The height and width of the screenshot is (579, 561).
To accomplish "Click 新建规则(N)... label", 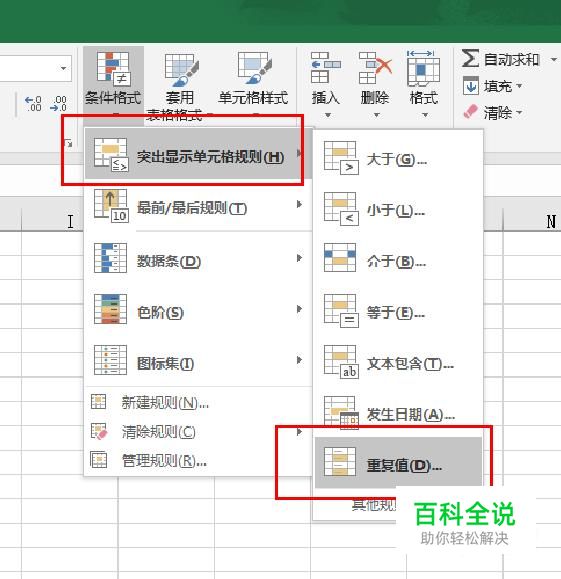I will [x=165, y=403].
